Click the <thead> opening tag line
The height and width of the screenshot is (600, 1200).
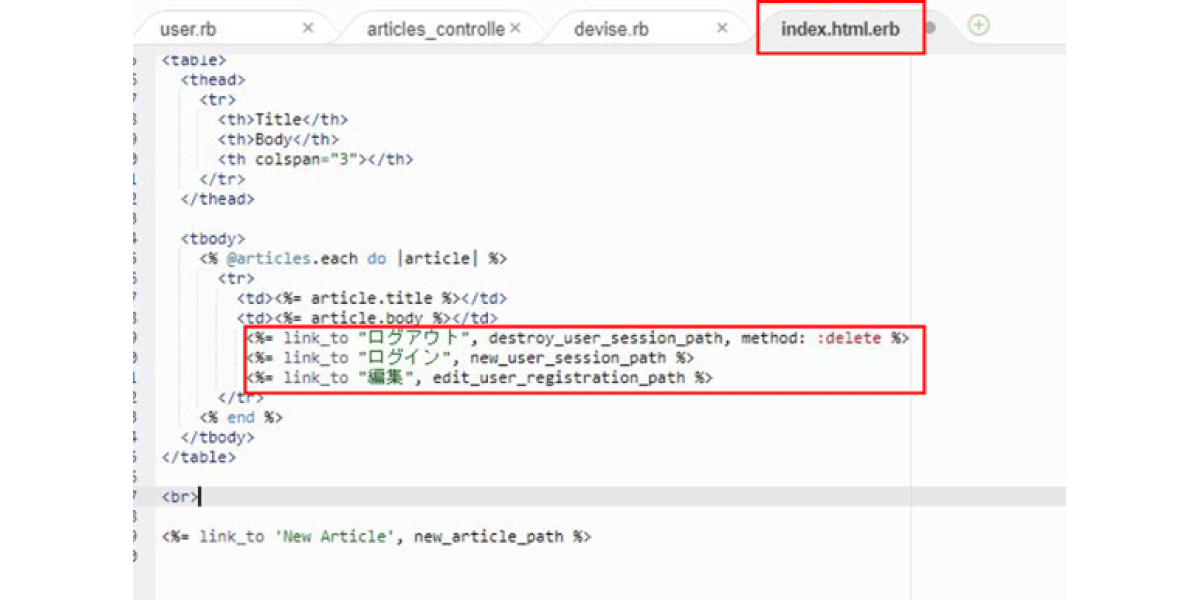pyautogui.click(x=213, y=80)
